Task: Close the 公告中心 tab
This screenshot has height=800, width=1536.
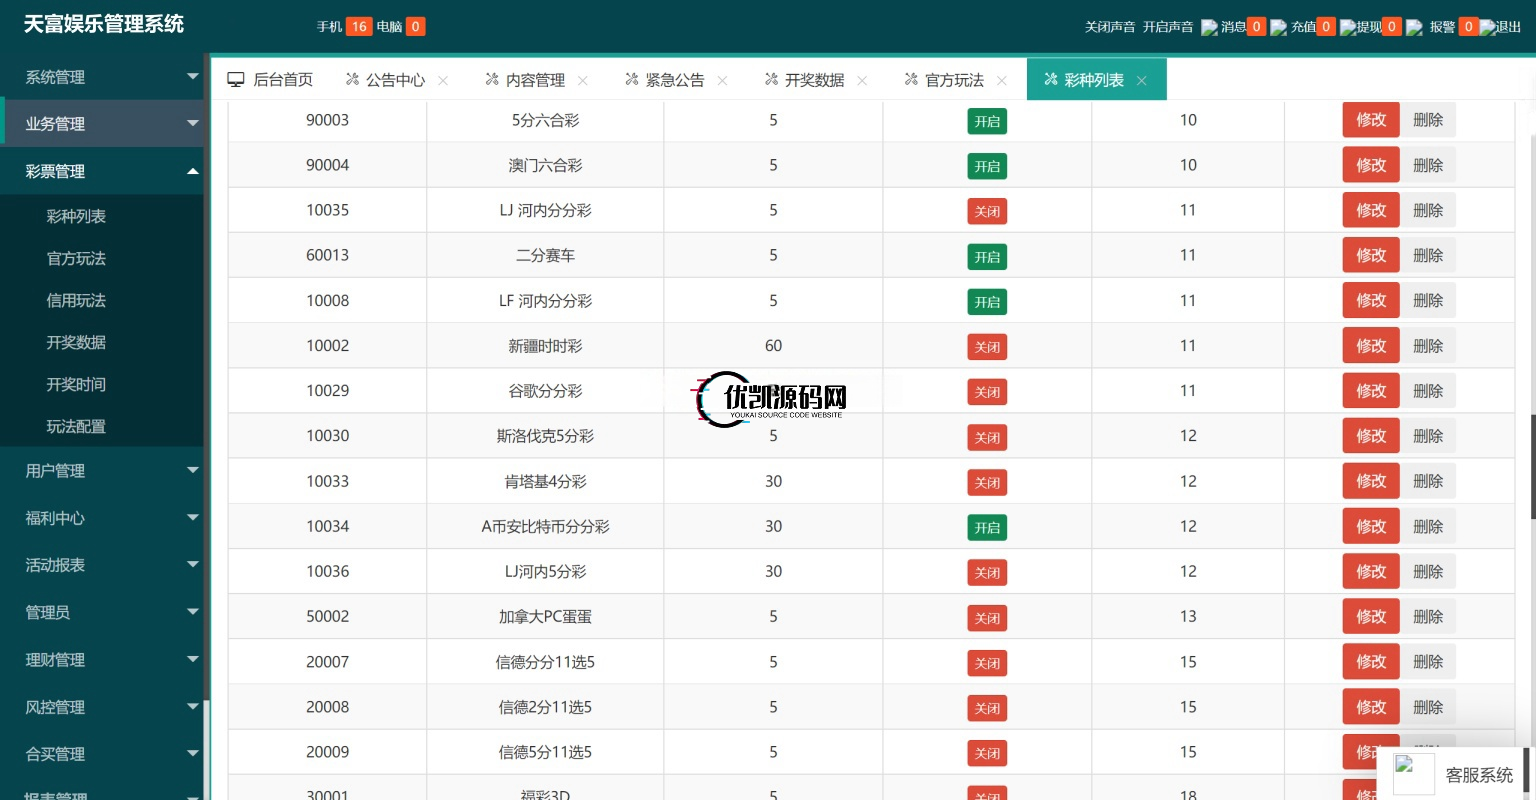Action: click(443, 81)
